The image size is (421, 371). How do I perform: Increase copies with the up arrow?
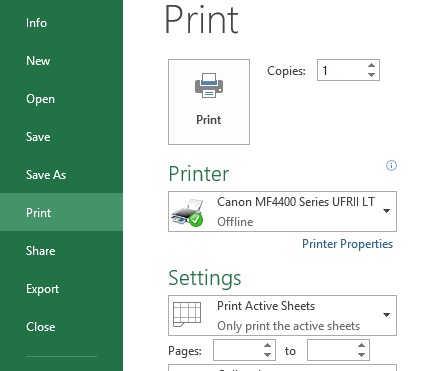point(371,65)
